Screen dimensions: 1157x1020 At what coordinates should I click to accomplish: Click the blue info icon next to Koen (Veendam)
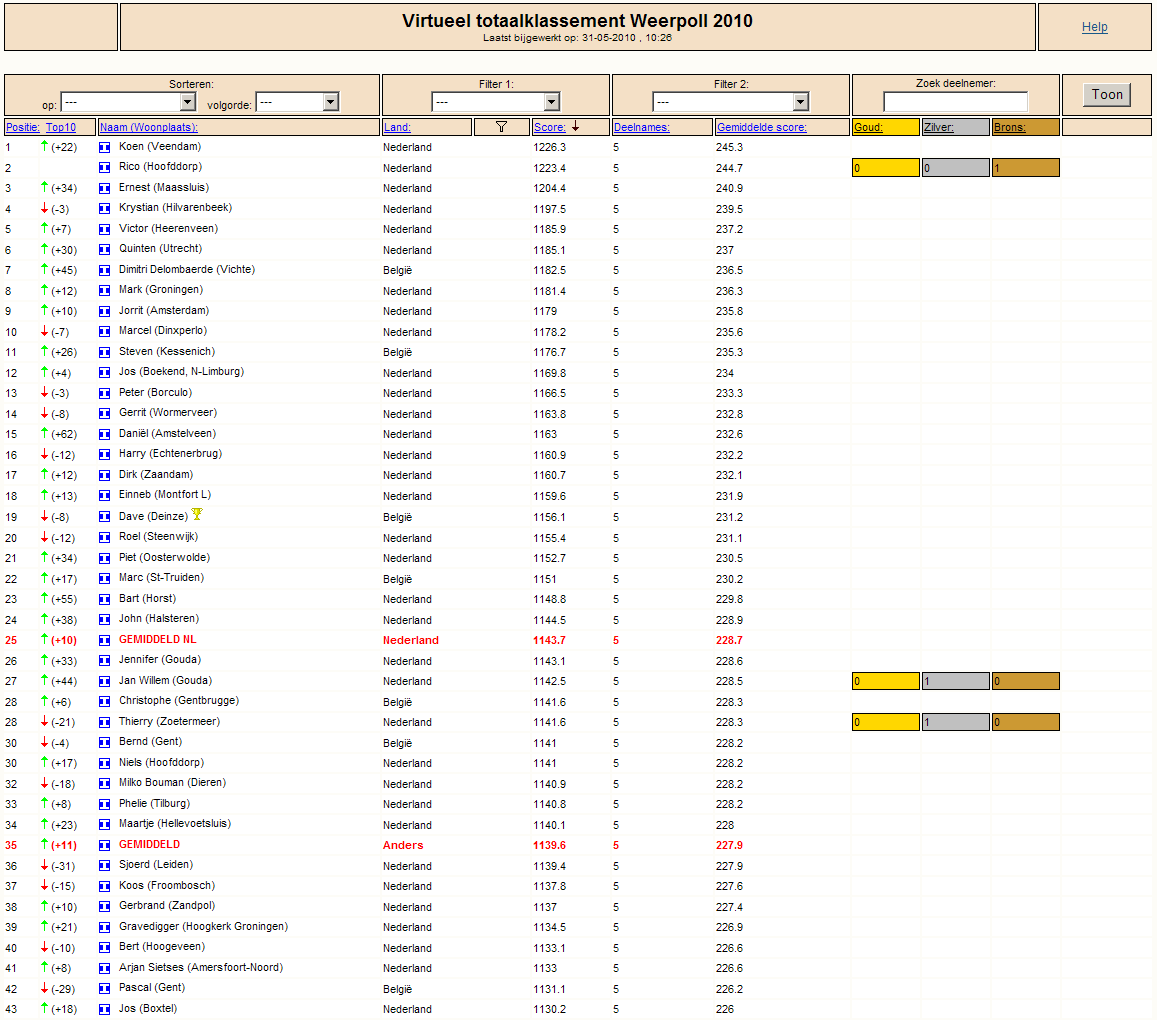(105, 147)
